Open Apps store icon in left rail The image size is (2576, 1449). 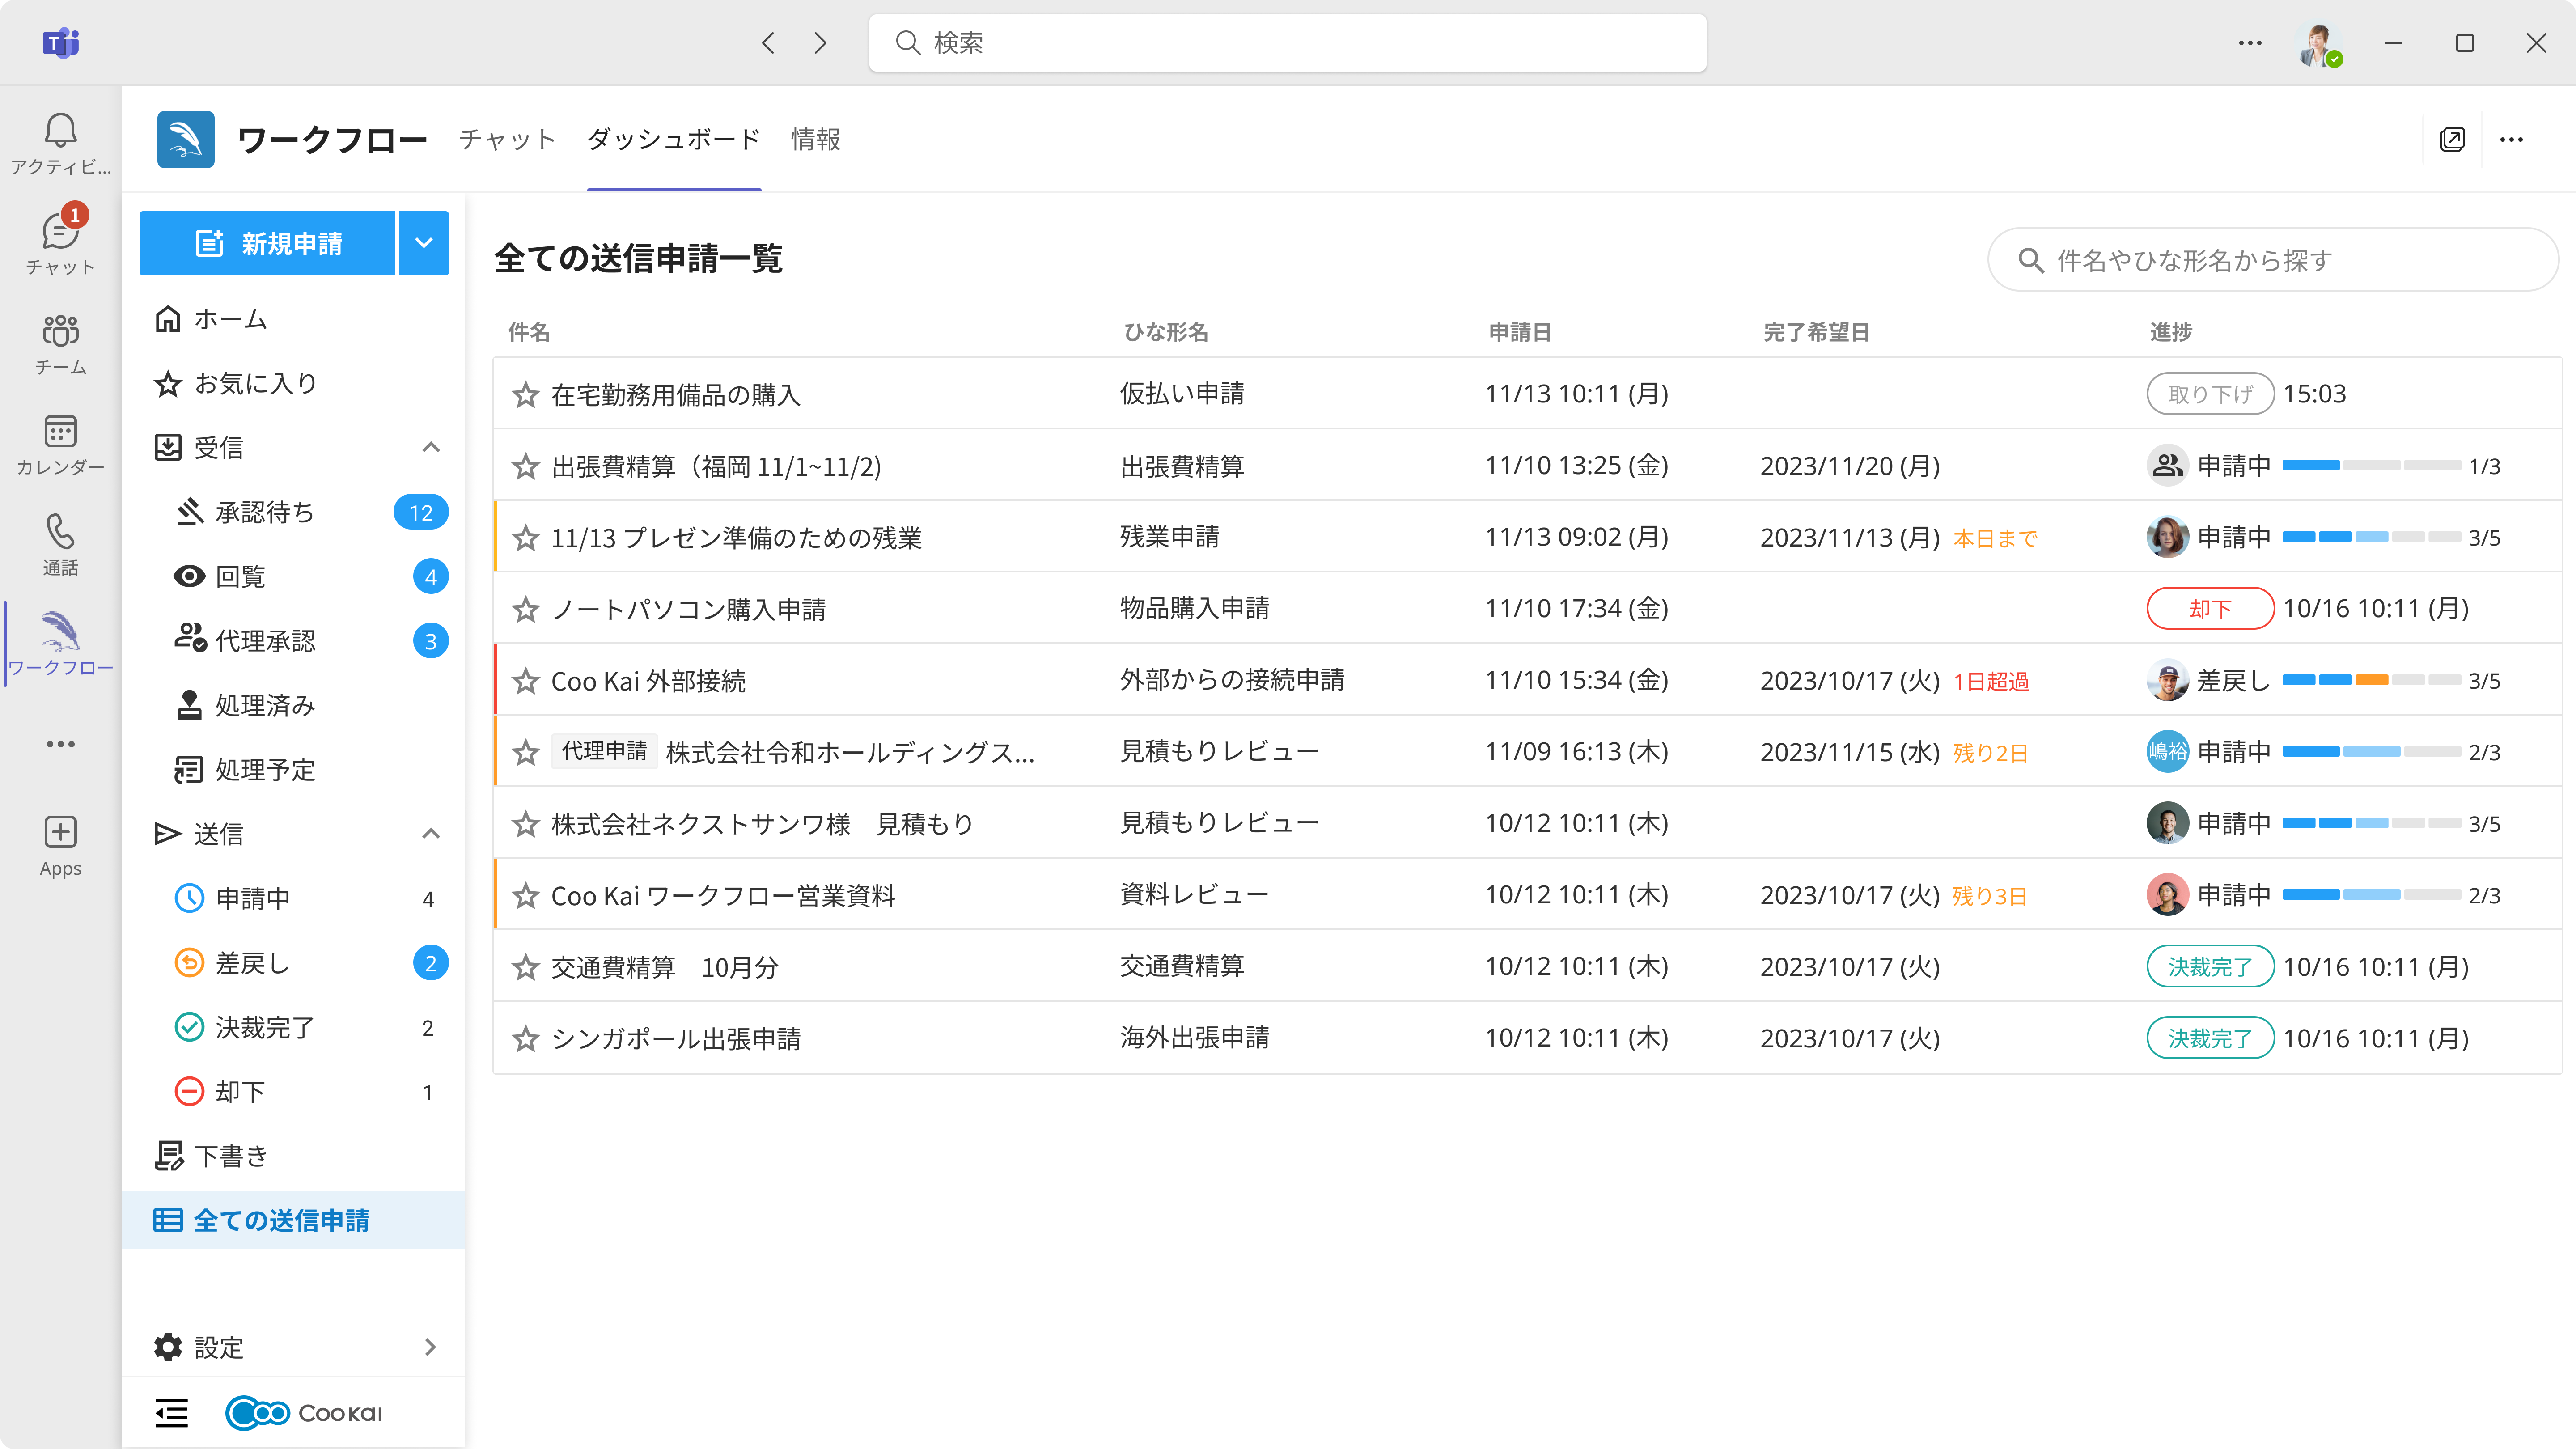pyautogui.click(x=60, y=832)
